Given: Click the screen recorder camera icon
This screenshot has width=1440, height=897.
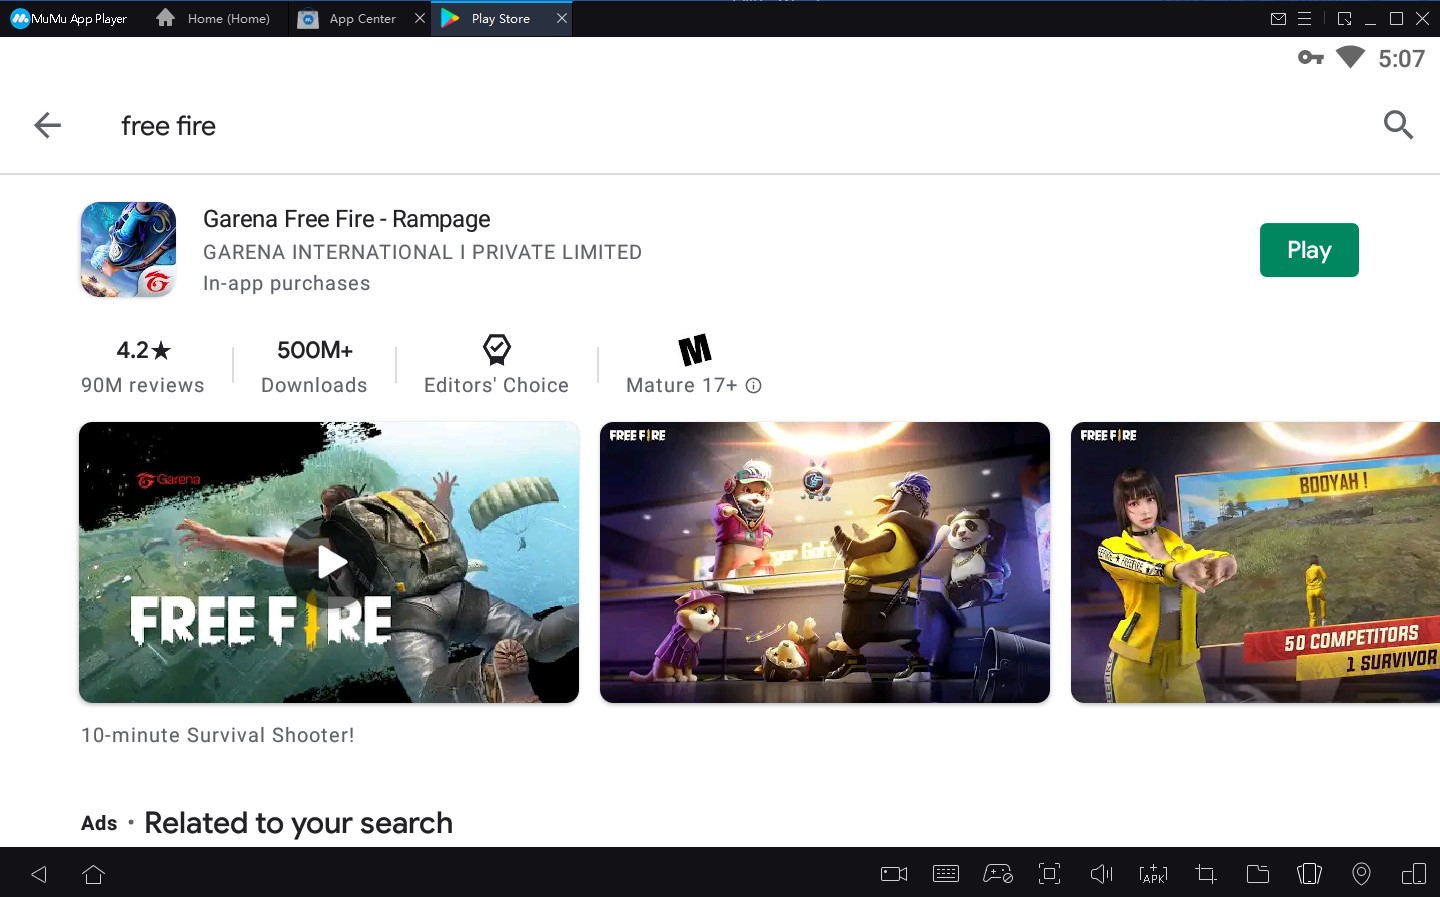Looking at the screenshot, I should [894, 874].
